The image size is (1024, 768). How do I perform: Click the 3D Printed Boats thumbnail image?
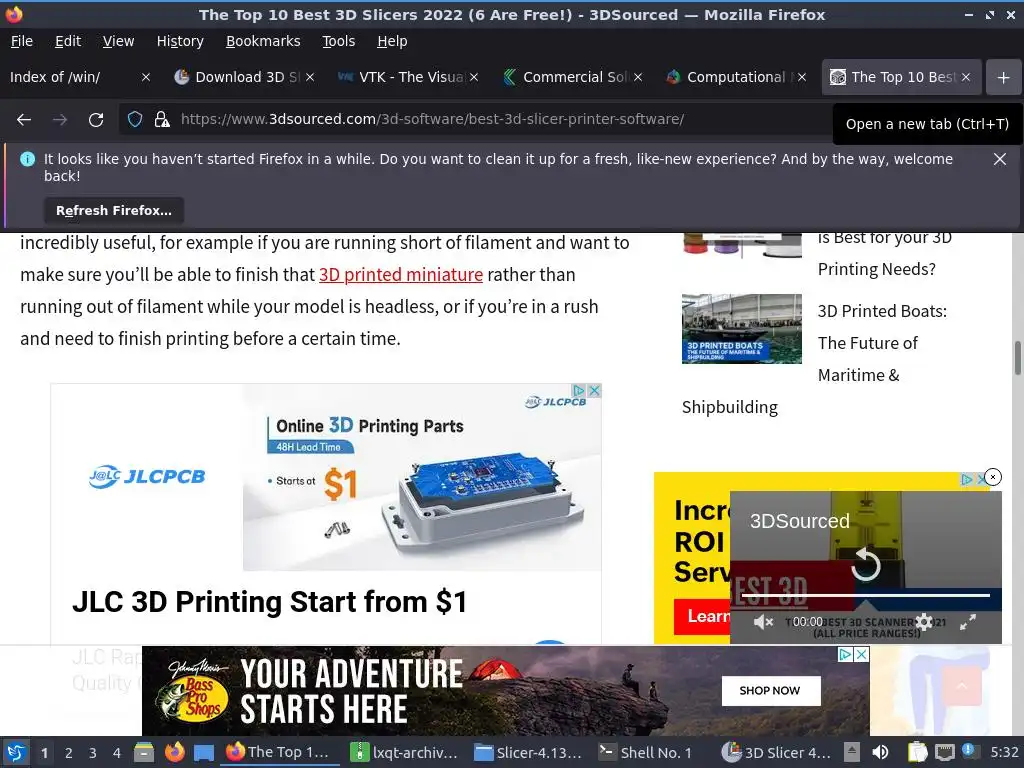pos(741,328)
